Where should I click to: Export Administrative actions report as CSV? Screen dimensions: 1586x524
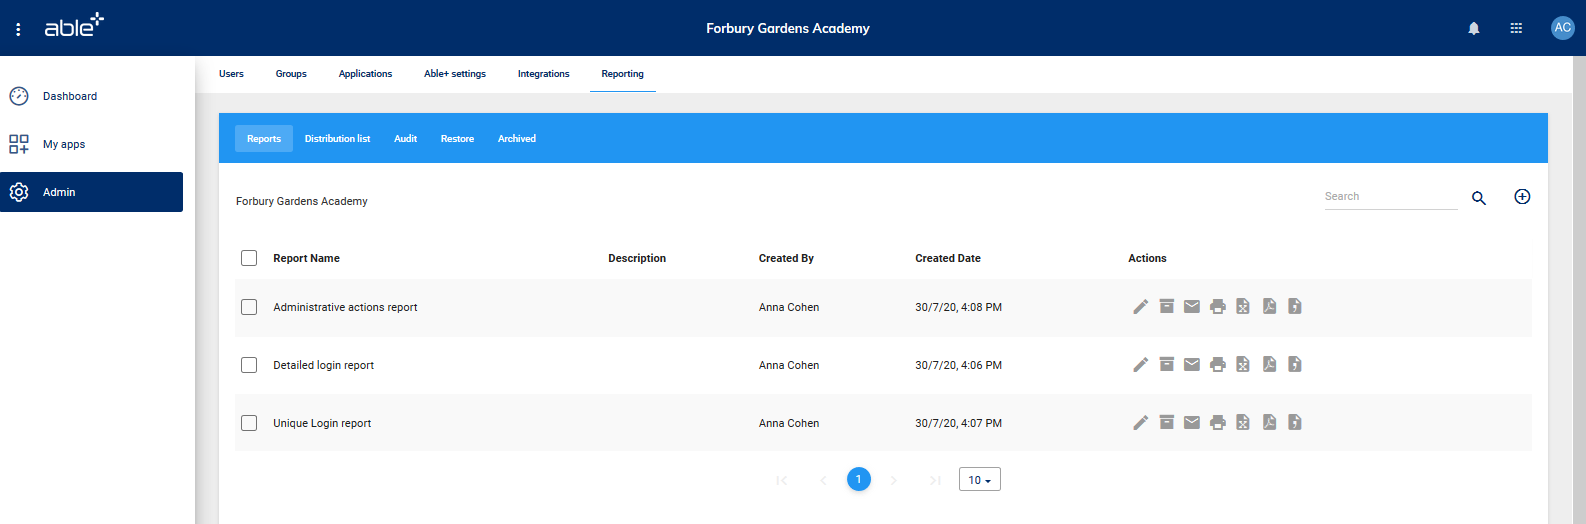pyautogui.click(x=1295, y=307)
